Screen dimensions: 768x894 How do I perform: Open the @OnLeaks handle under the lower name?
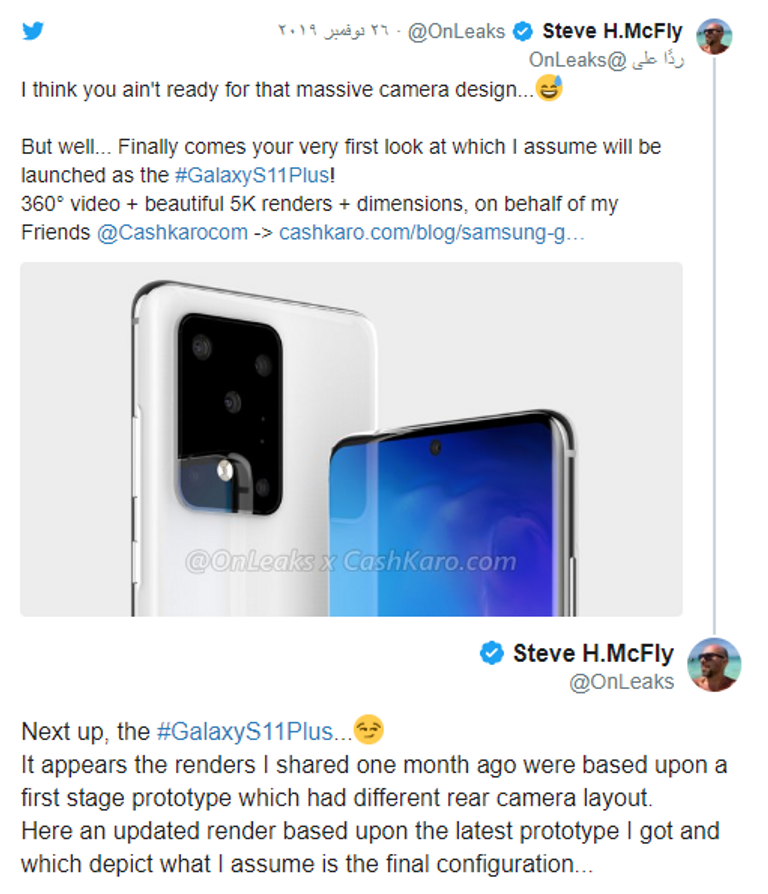pos(621,682)
